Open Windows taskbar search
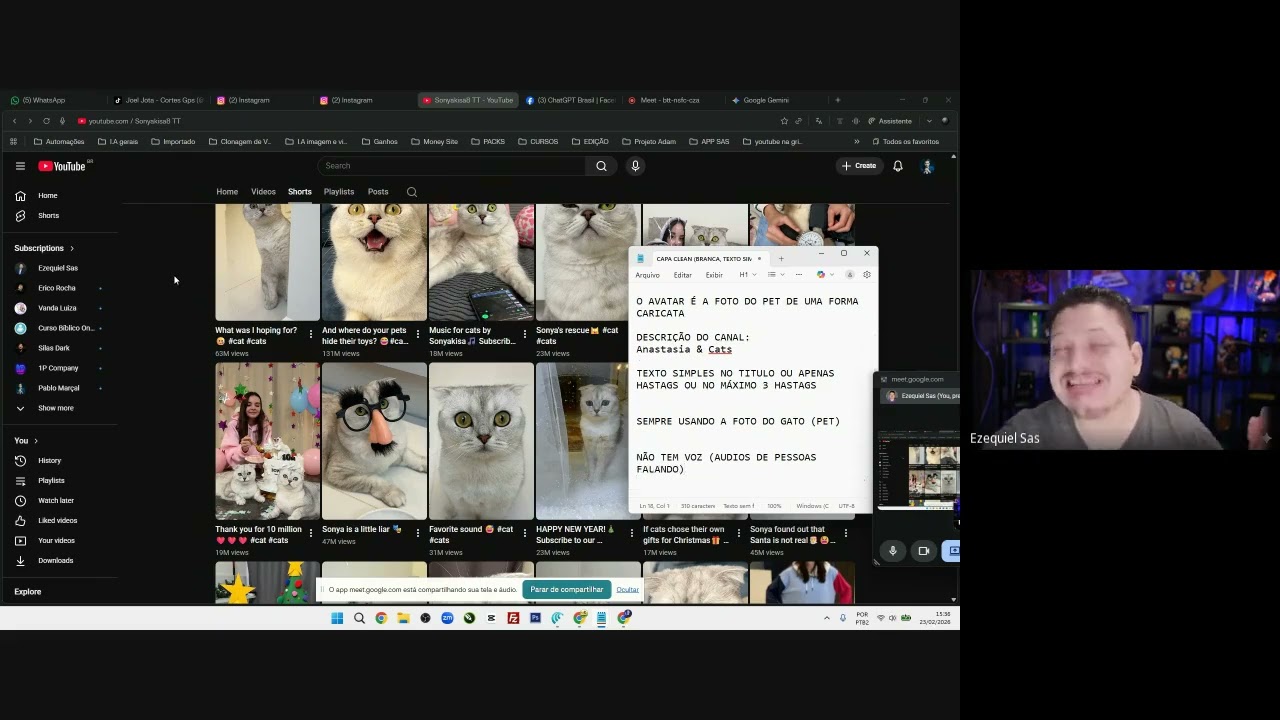The height and width of the screenshot is (720, 1280). [x=359, y=618]
